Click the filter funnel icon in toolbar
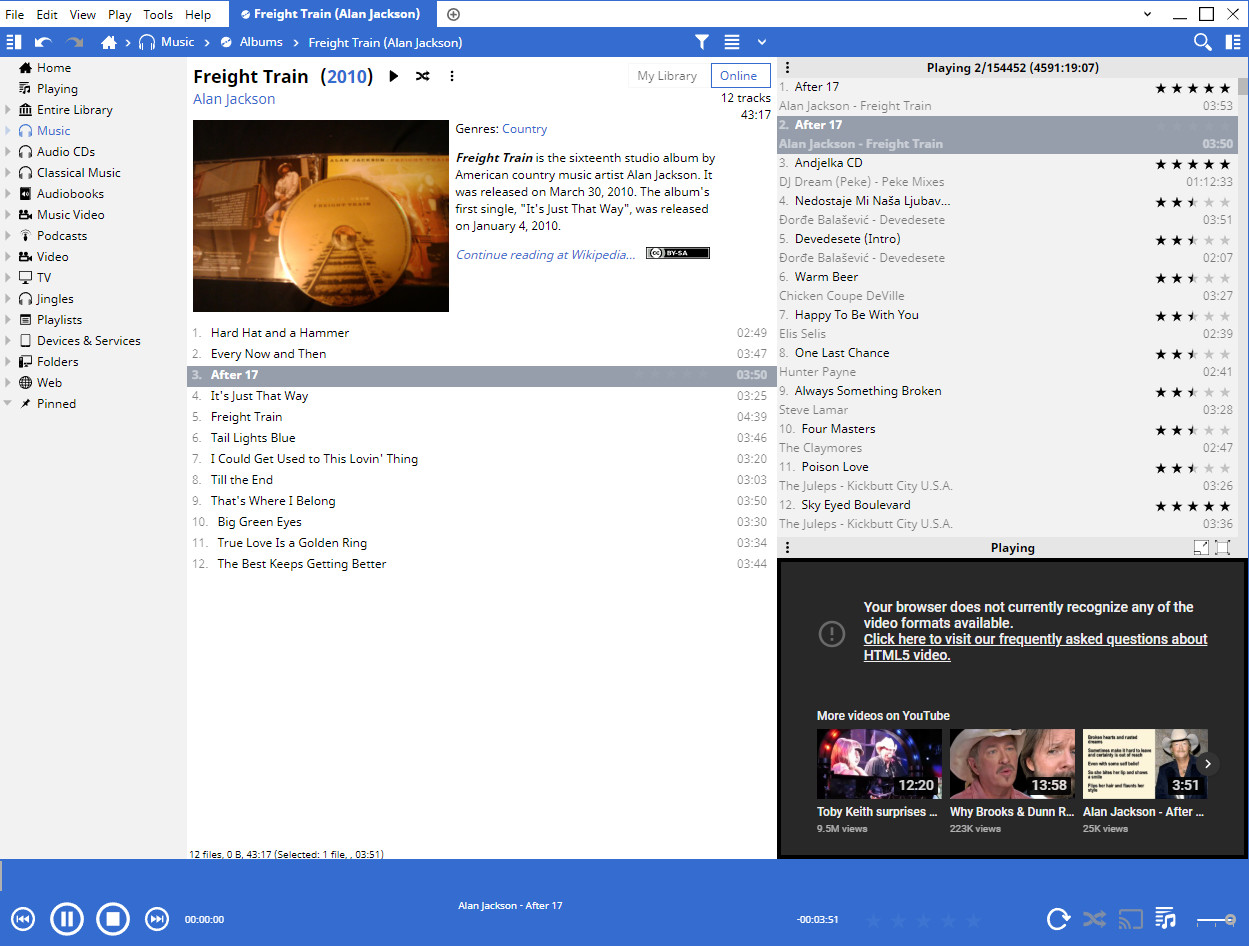The height and width of the screenshot is (946, 1249). click(702, 42)
